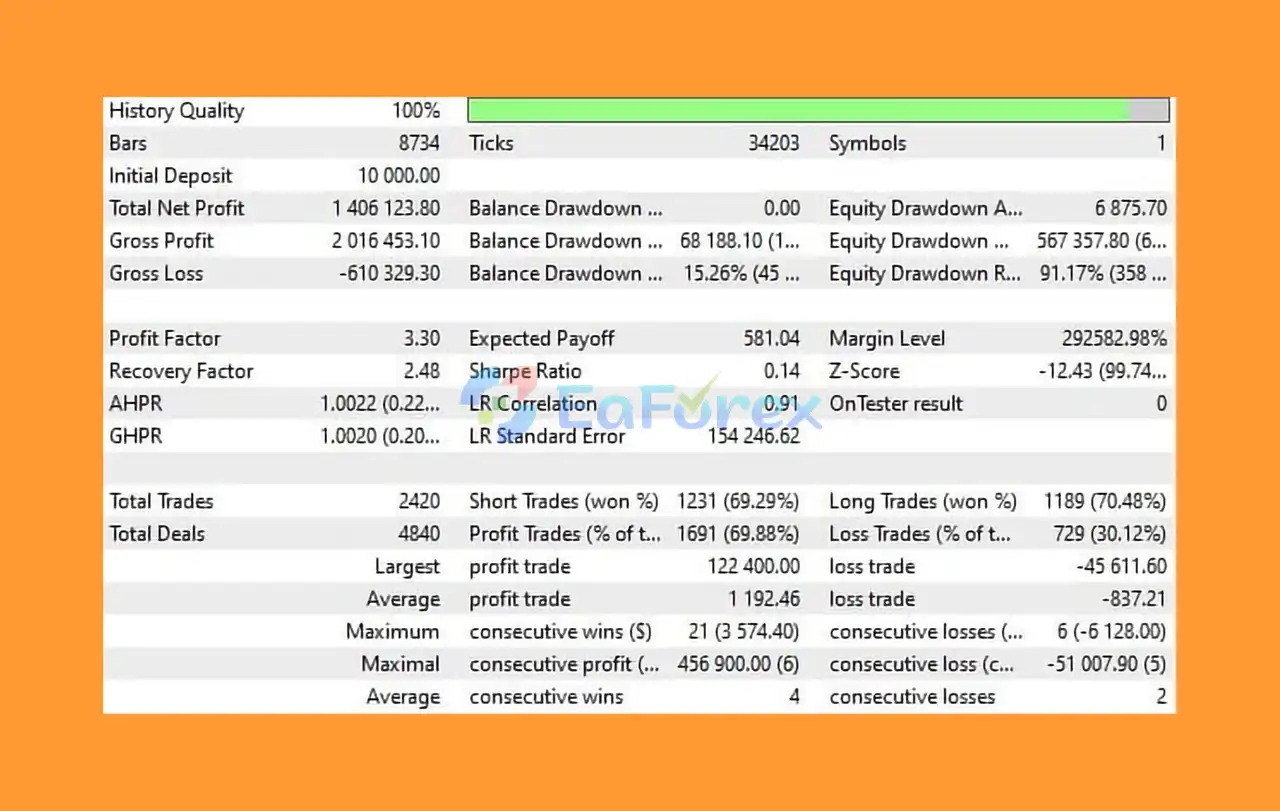Click Profit Trades value 1691 (69.88%)
Screen dimensions: 1280x811
[x=739, y=534]
